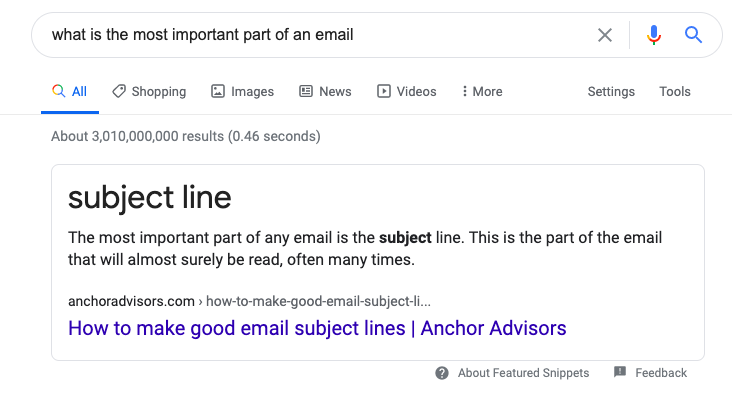
Task: Click the blue magnifier search button
Action: click(x=693, y=35)
